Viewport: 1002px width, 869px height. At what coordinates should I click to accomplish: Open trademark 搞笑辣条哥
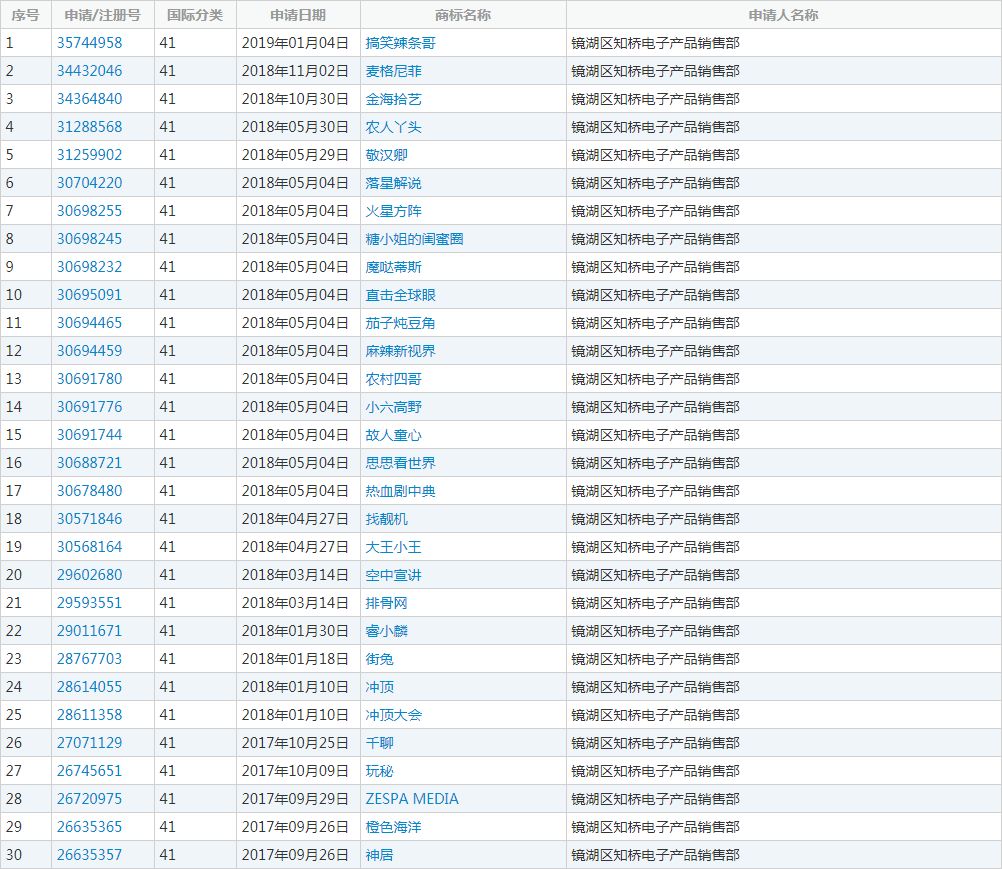click(401, 43)
